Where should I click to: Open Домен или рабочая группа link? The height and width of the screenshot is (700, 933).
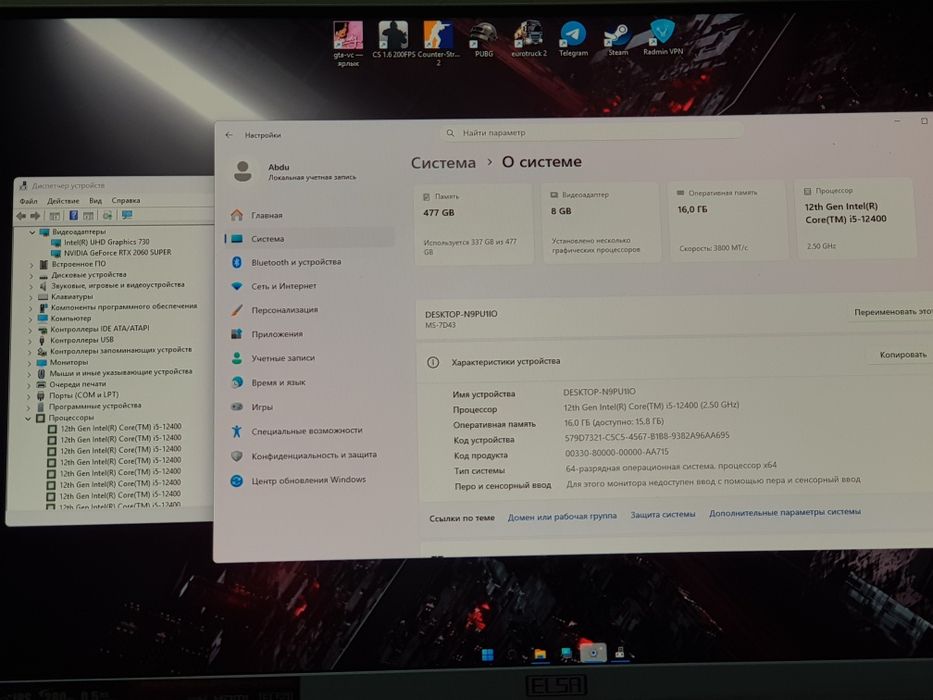point(562,517)
